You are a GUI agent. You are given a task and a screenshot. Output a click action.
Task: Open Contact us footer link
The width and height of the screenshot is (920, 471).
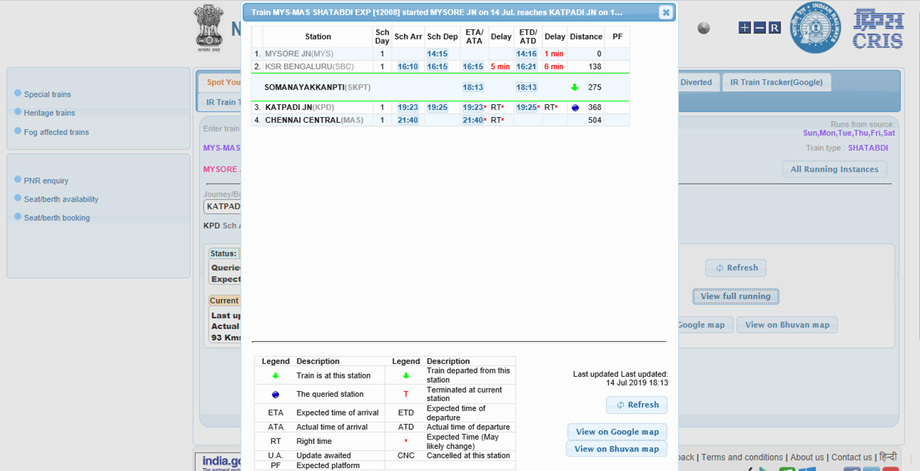click(x=851, y=458)
